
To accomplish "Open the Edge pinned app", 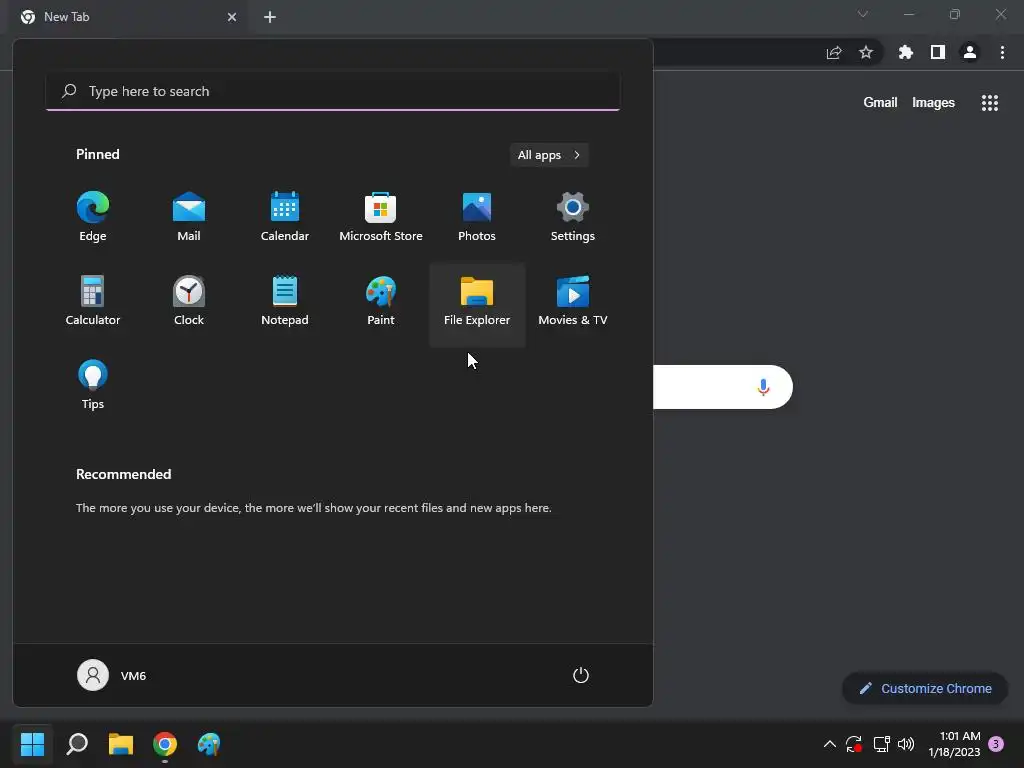I will [x=93, y=217].
